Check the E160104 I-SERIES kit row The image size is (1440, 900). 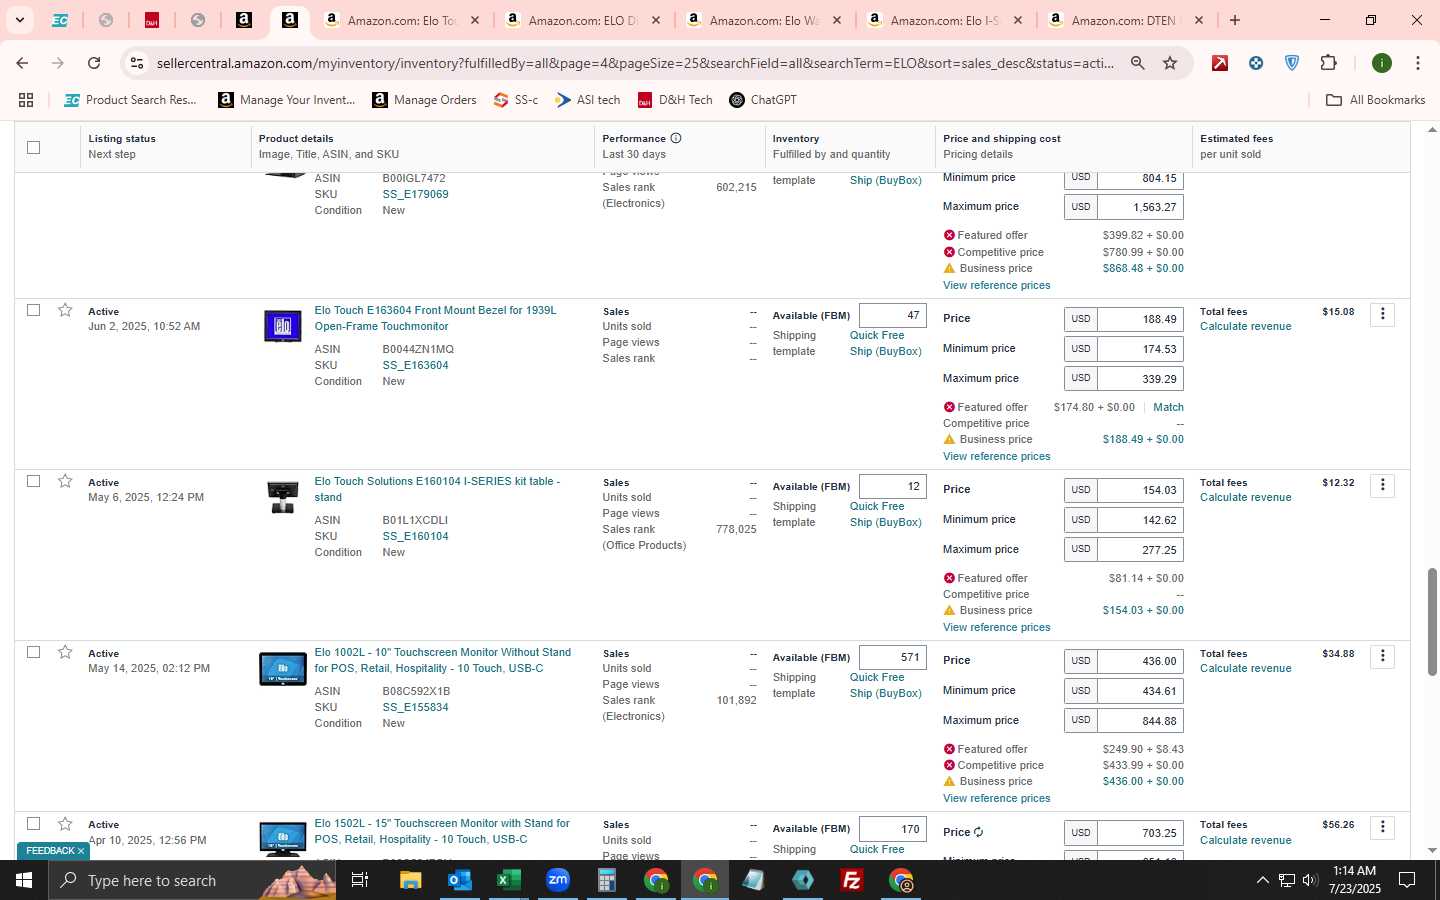pos(33,481)
